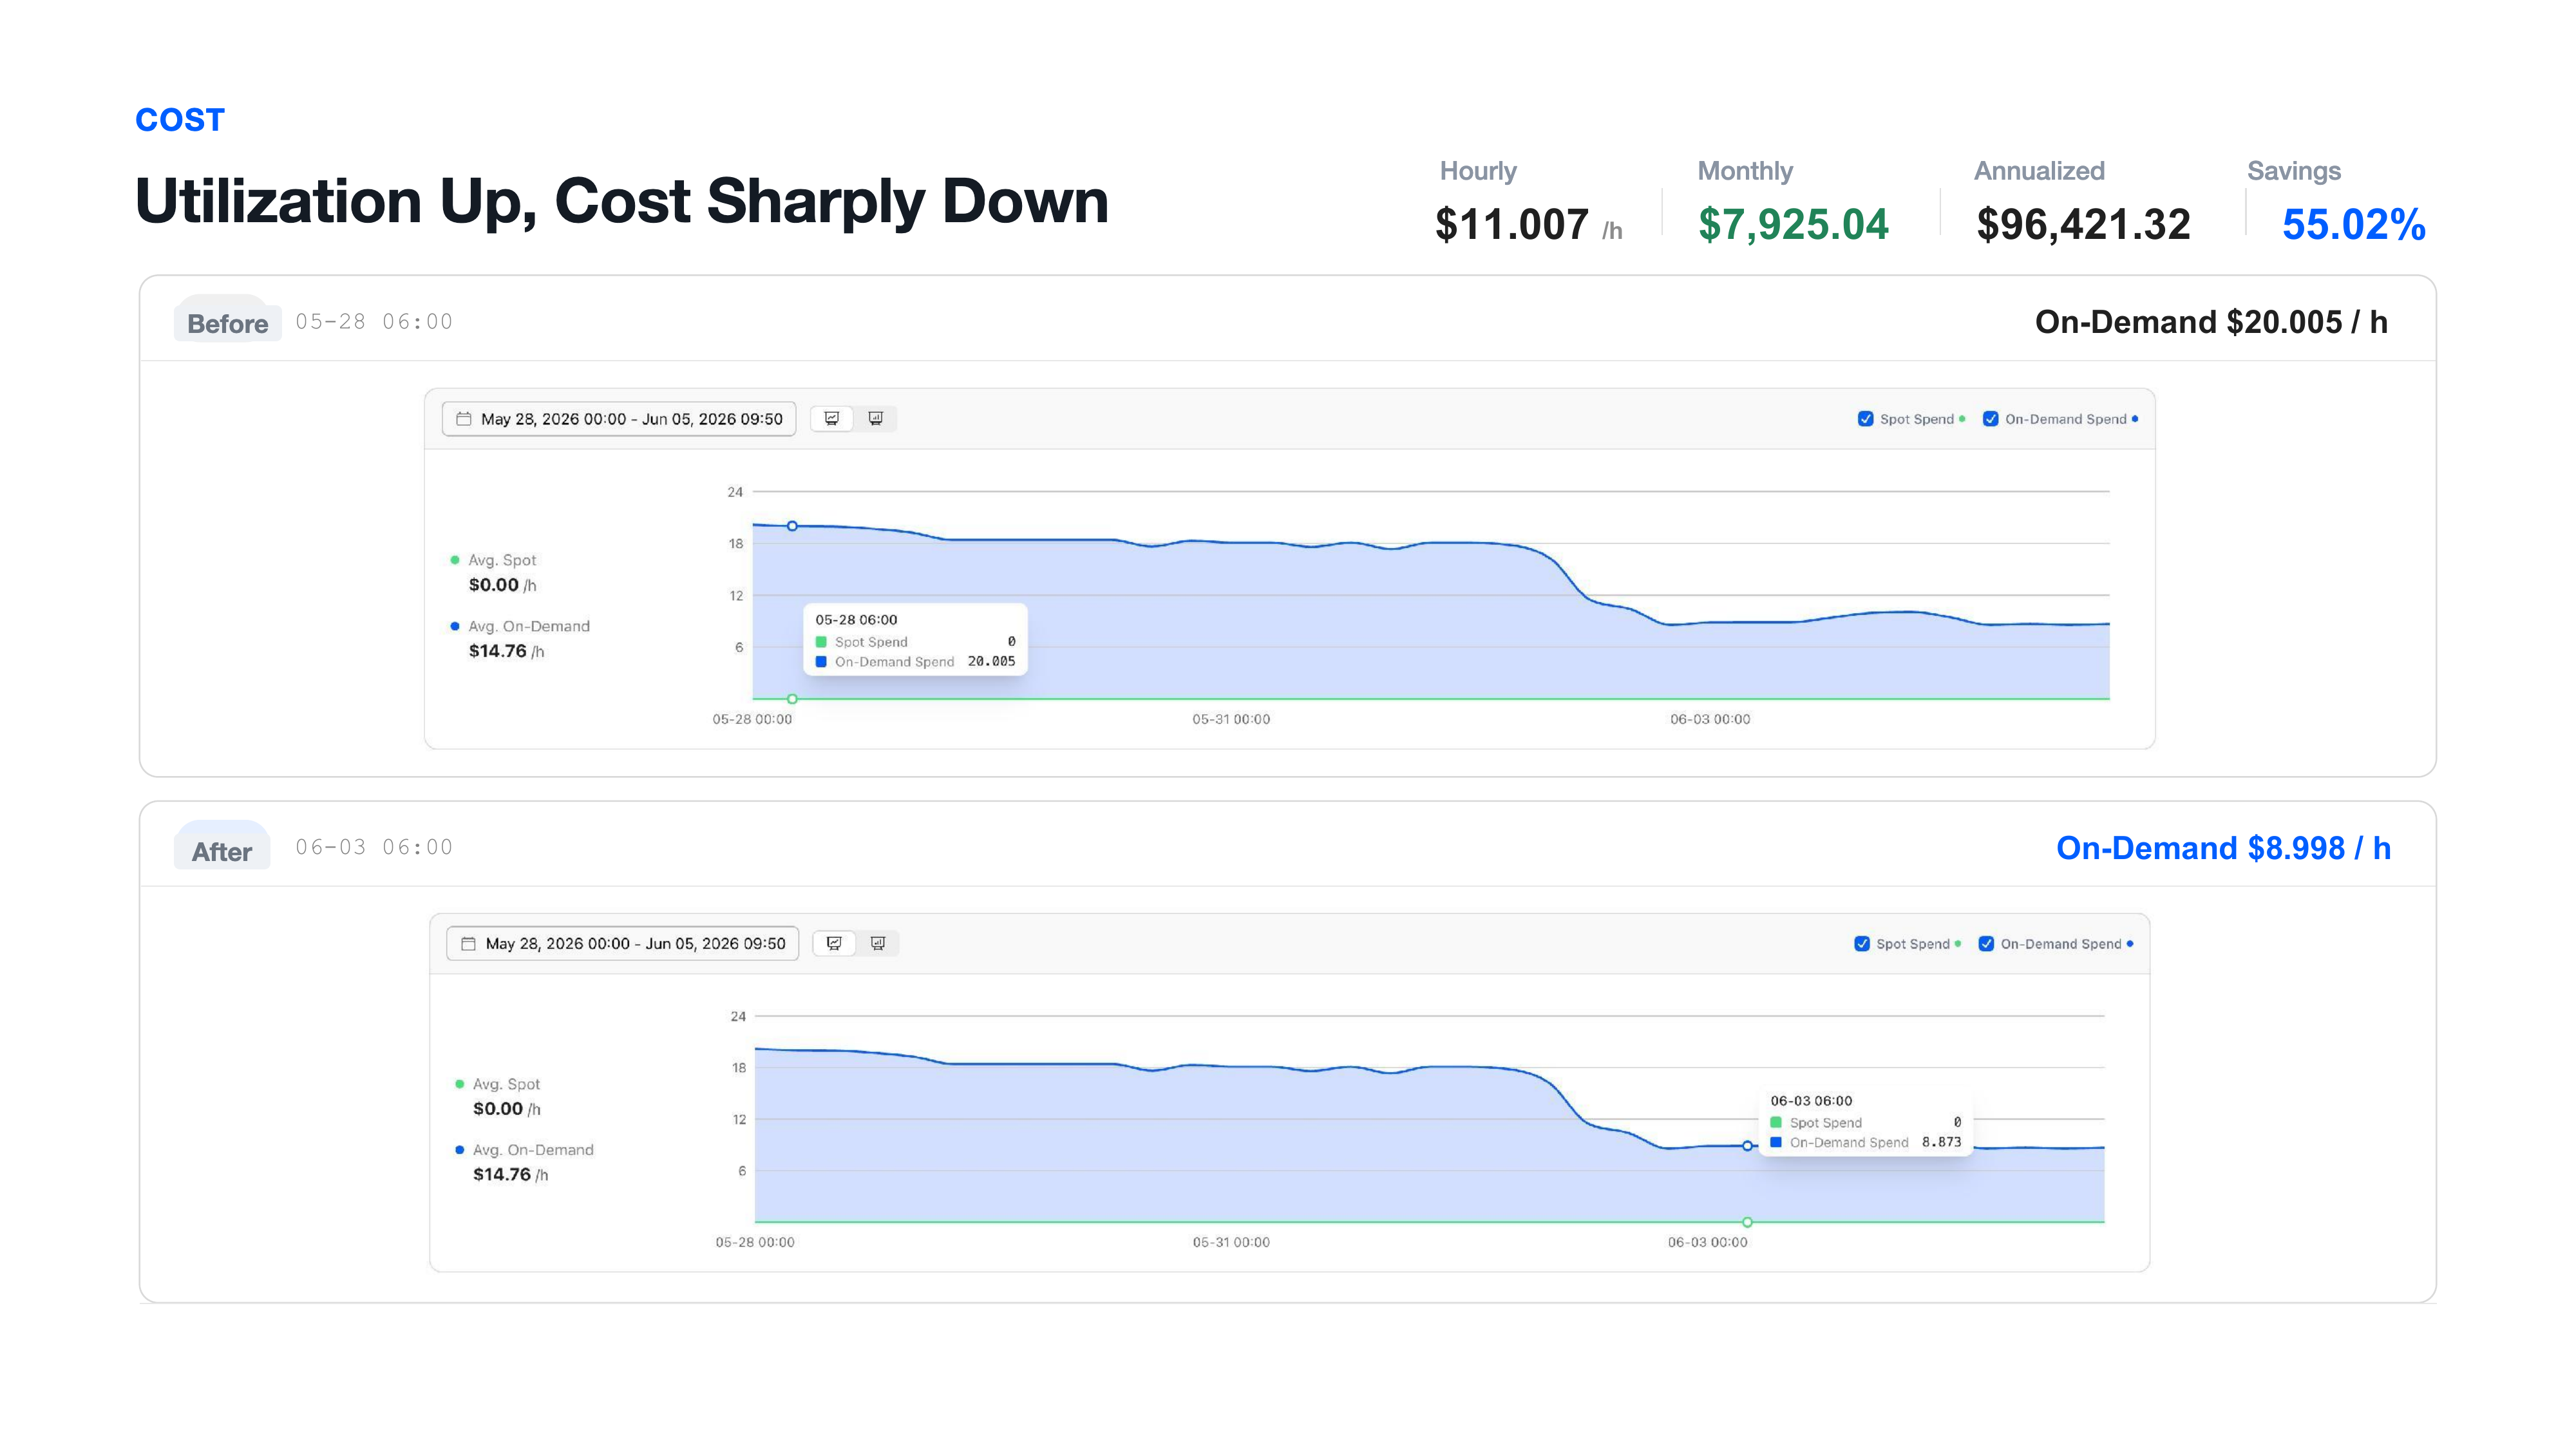Click the 06-03 06:00 After timestamp
The width and height of the screenshot is (2576, 1449).
(x=374, y=847)
